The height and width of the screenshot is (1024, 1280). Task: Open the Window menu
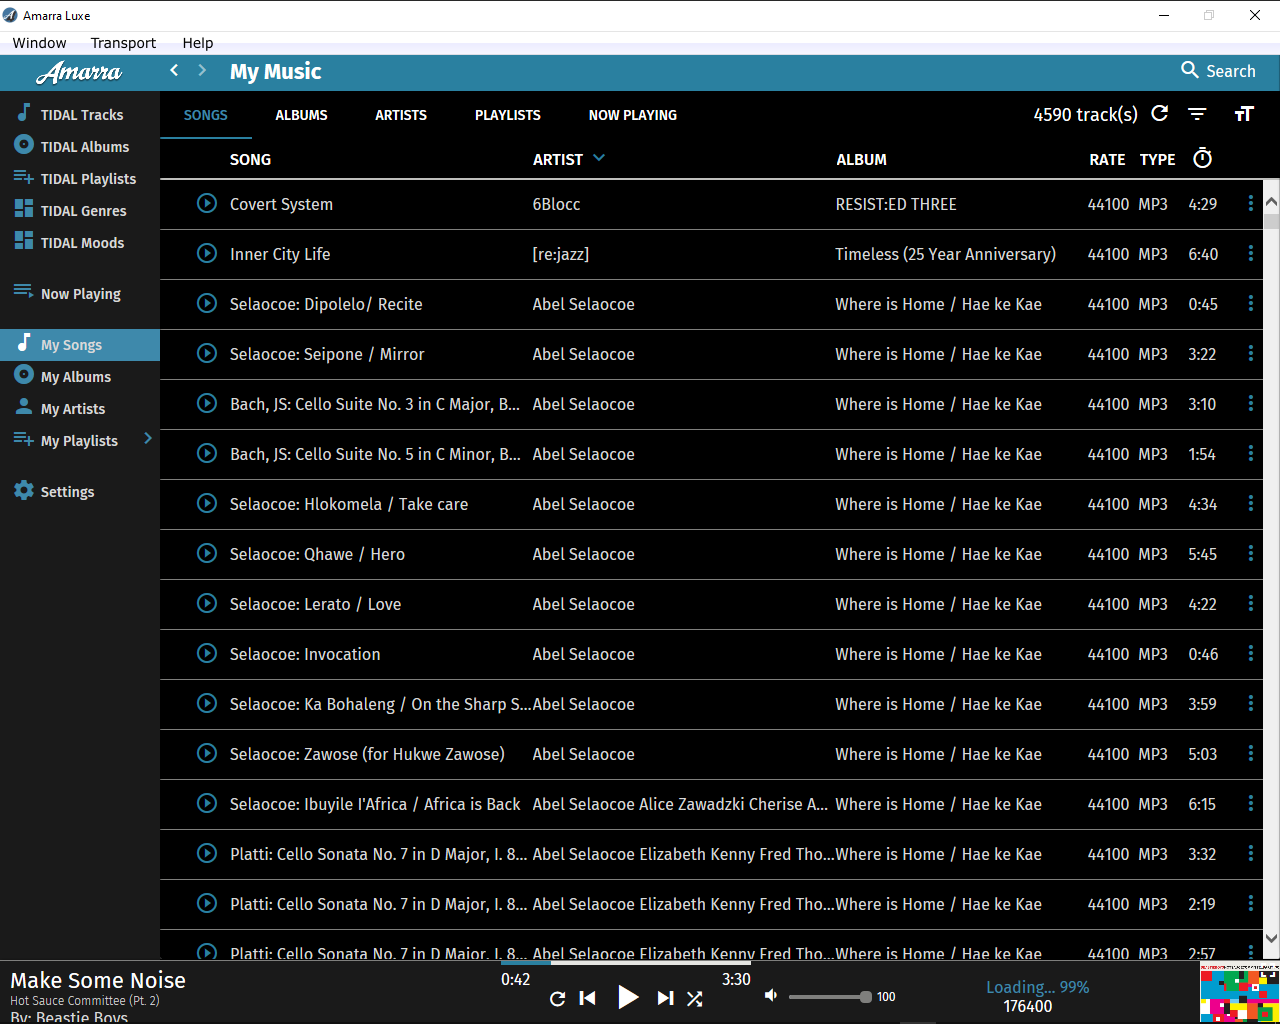click(x=39, y=43)
